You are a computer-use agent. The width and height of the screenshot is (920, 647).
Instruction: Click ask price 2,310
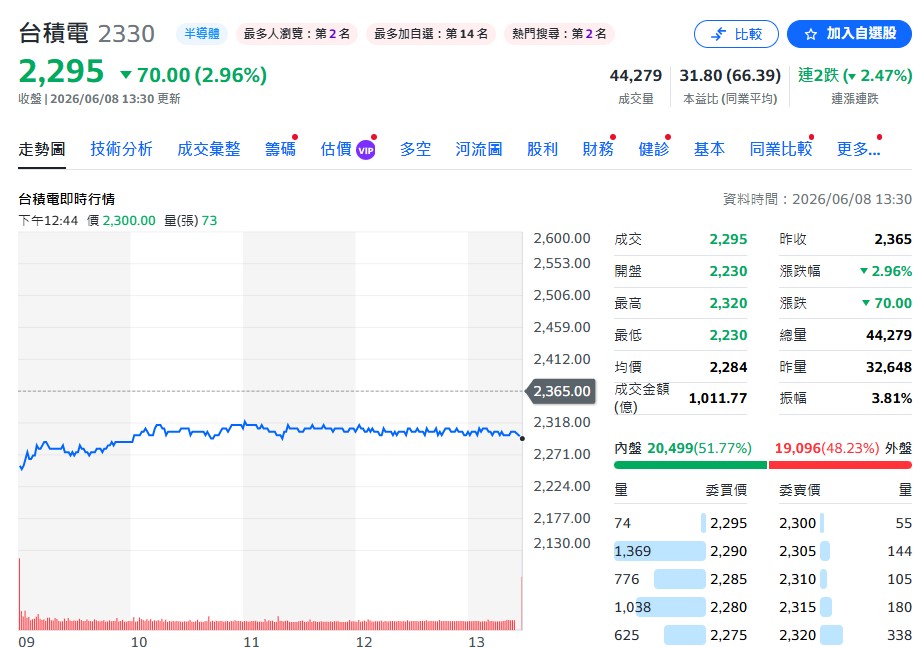point(797,580)
